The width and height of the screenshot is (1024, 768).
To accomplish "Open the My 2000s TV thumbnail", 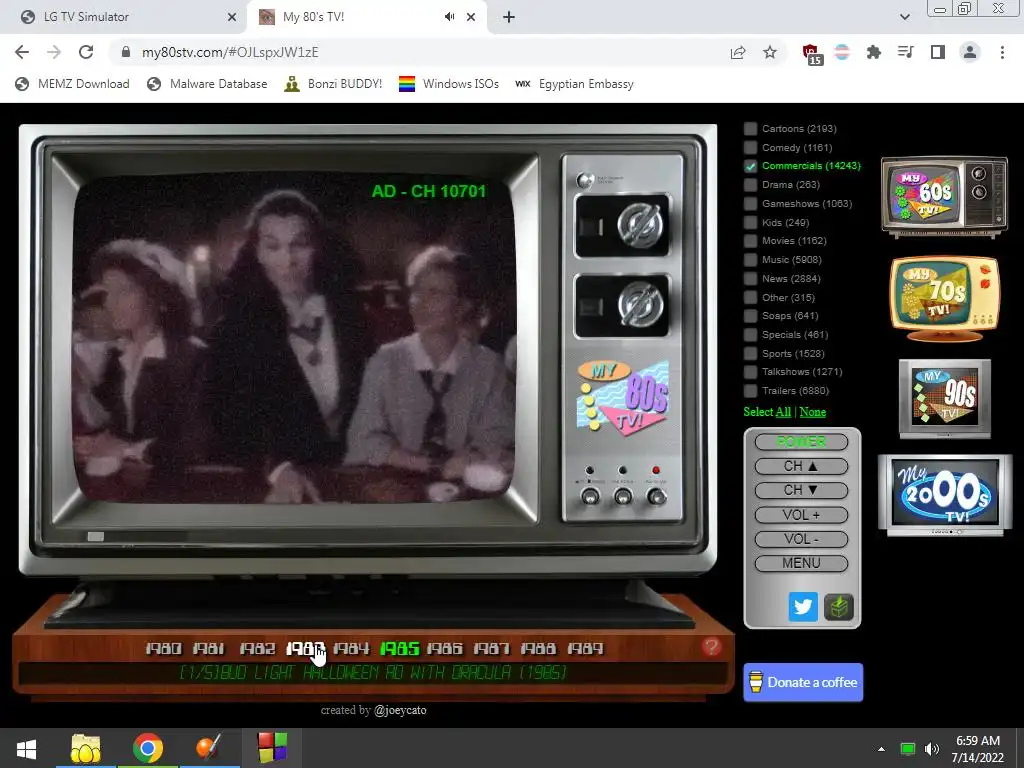I will [x=944, y=495].
